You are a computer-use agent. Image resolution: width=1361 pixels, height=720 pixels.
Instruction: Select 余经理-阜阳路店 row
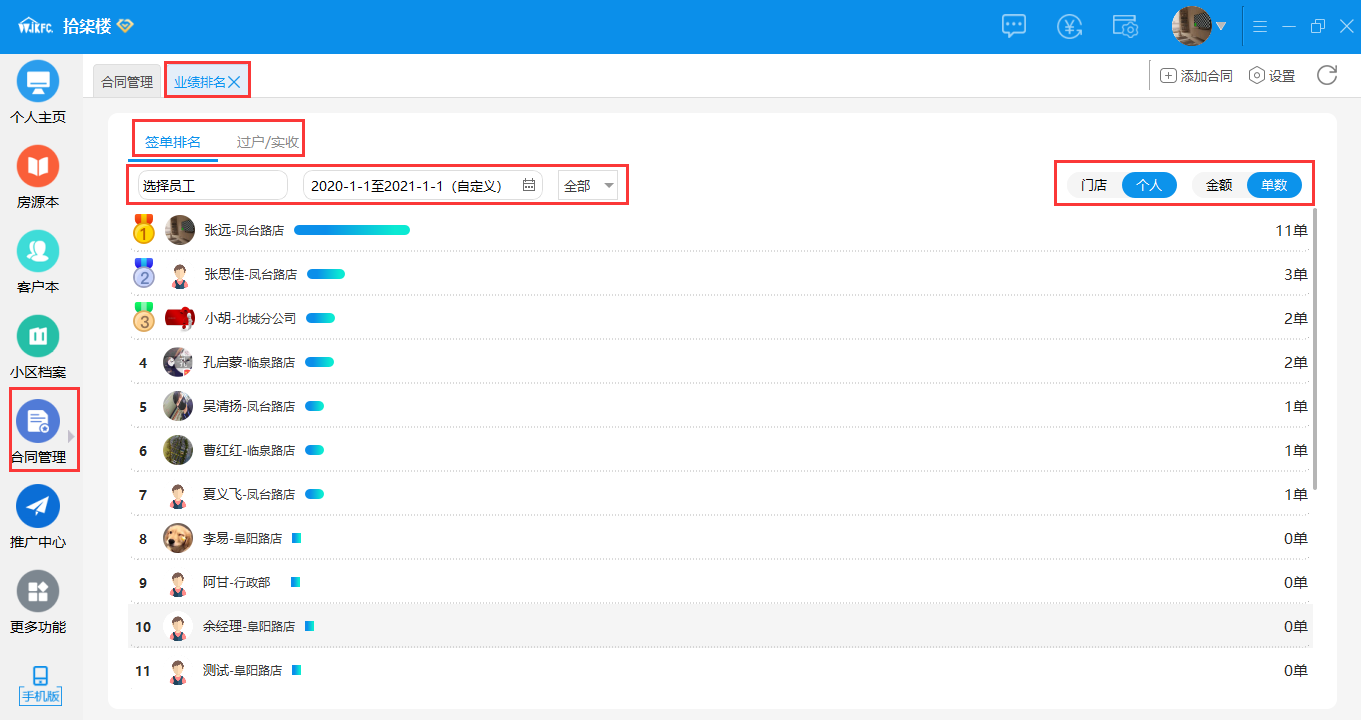[720, 626]
